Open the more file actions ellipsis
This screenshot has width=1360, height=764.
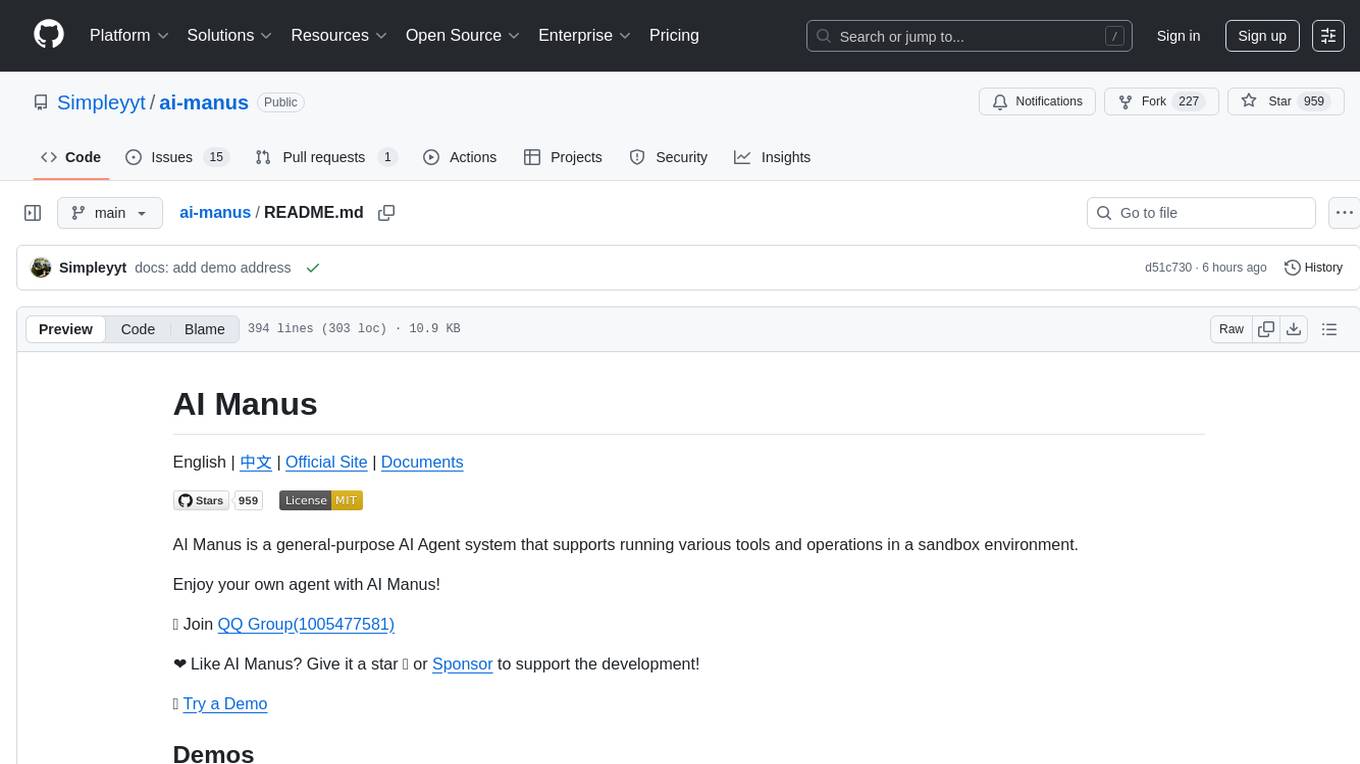(1344, 213)
